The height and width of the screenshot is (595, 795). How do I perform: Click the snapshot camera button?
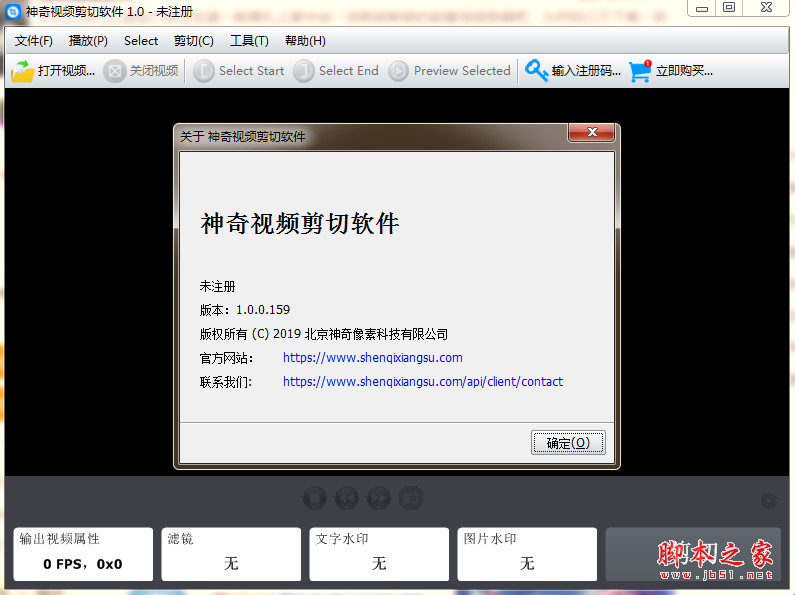point(411,498)
